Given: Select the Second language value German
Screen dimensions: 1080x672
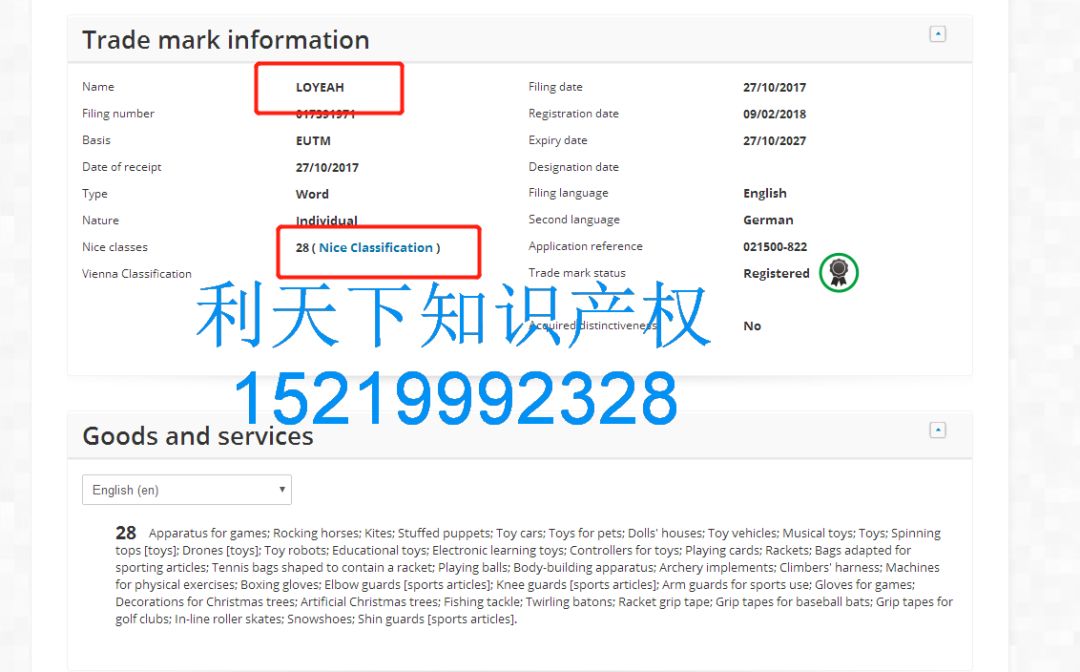Looking at the screenshot, I should 768,220.
